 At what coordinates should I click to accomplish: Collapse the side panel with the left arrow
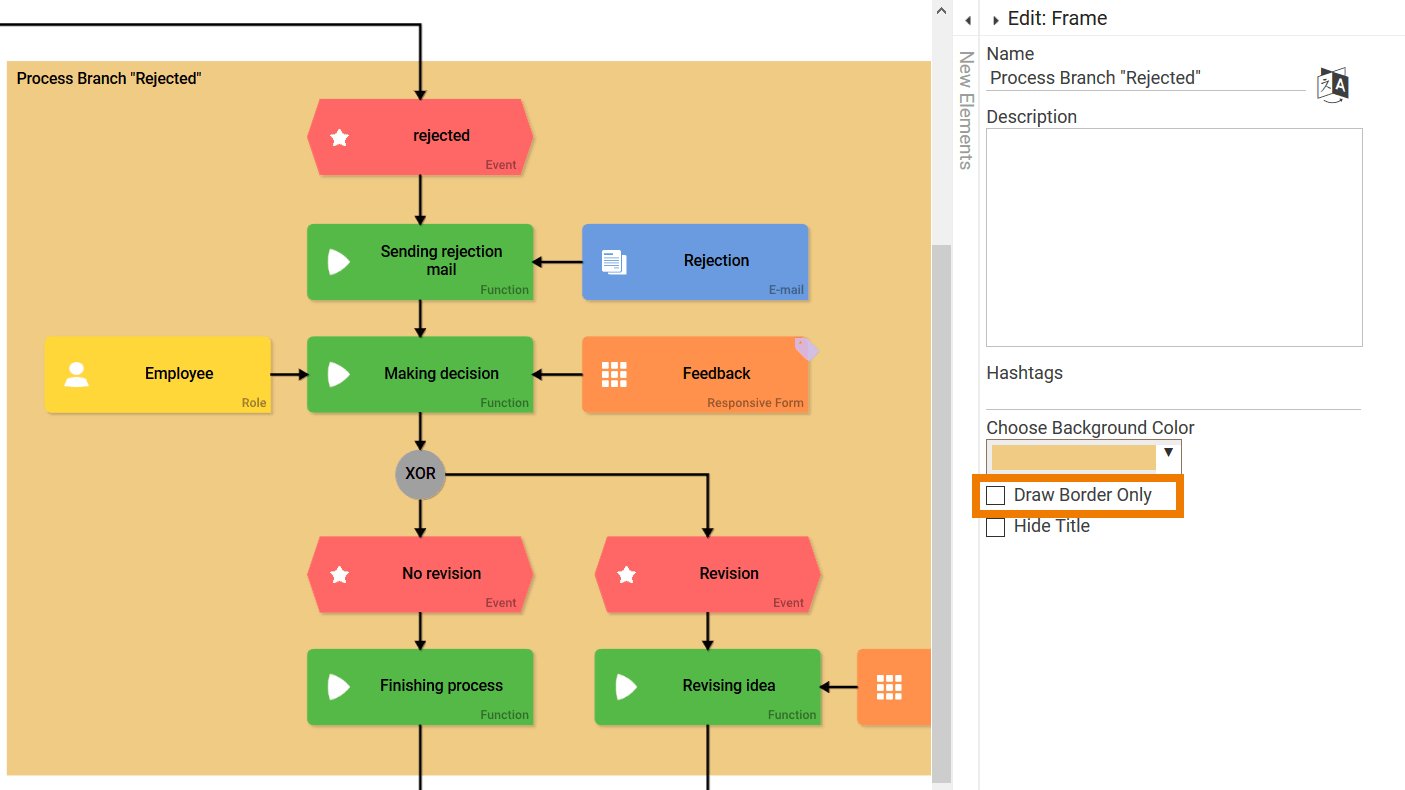click(x=967, y=20)
